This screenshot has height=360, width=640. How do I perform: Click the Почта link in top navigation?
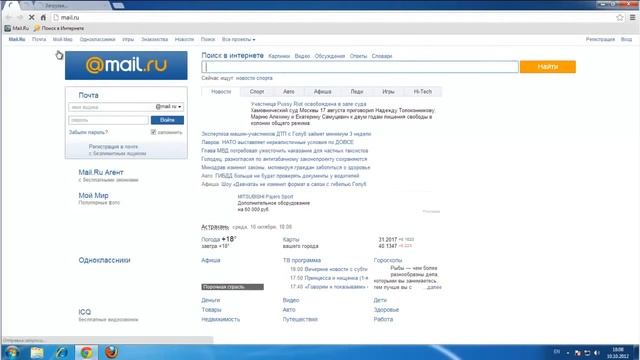pyautogui.click(x=39, y=40)
